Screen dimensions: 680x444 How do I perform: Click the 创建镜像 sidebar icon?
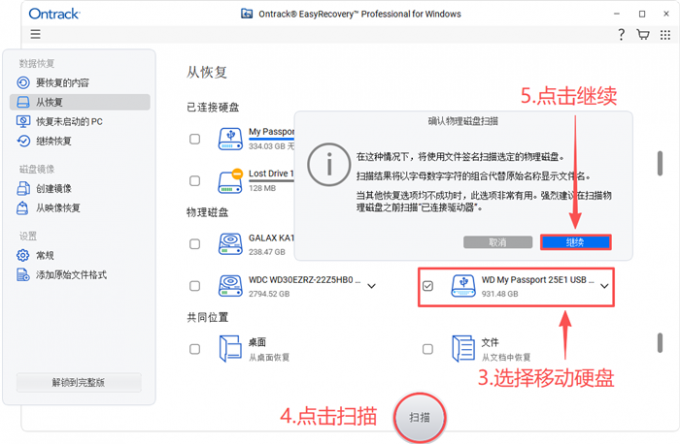point(23,188)
